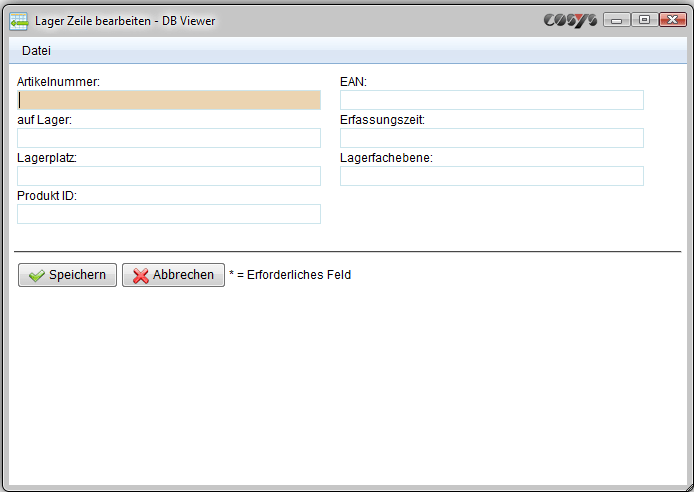Close the window with the red X
The height and width of the screenshot is (492, 694).
tap(673, 20)
